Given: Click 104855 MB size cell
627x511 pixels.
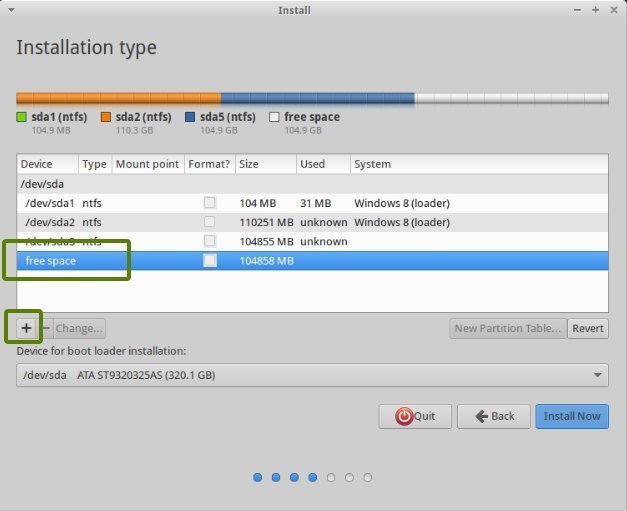Looking at the screenshot, I should (267, 242).
